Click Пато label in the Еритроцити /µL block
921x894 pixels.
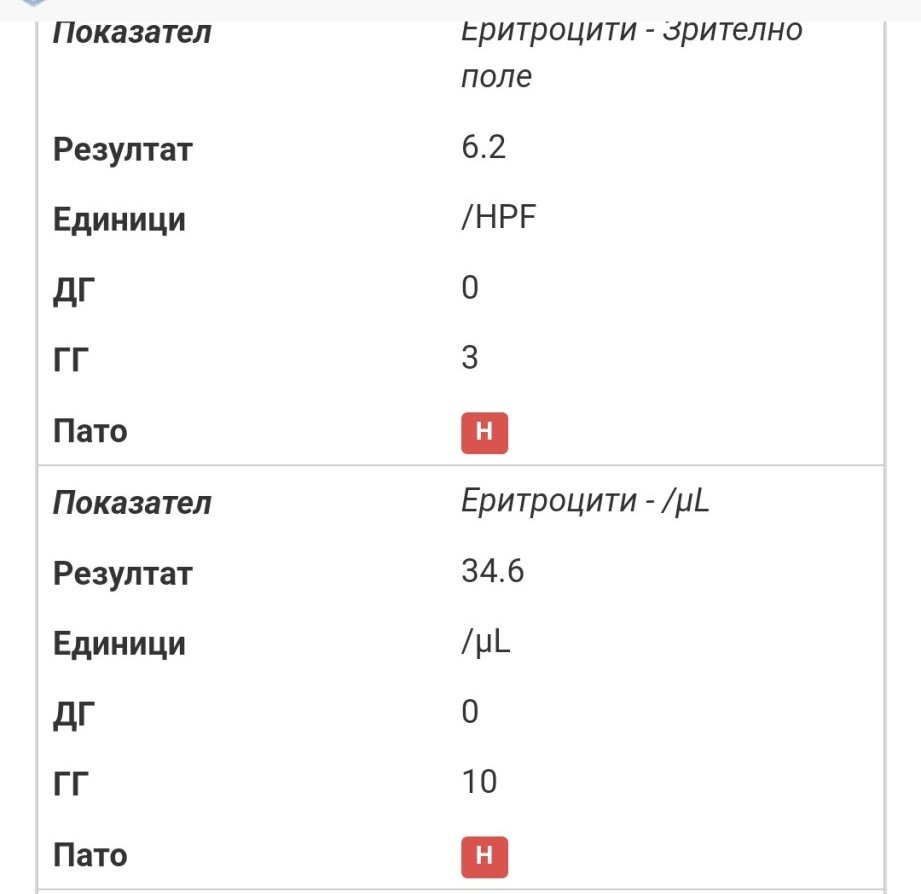click(90, 856)
